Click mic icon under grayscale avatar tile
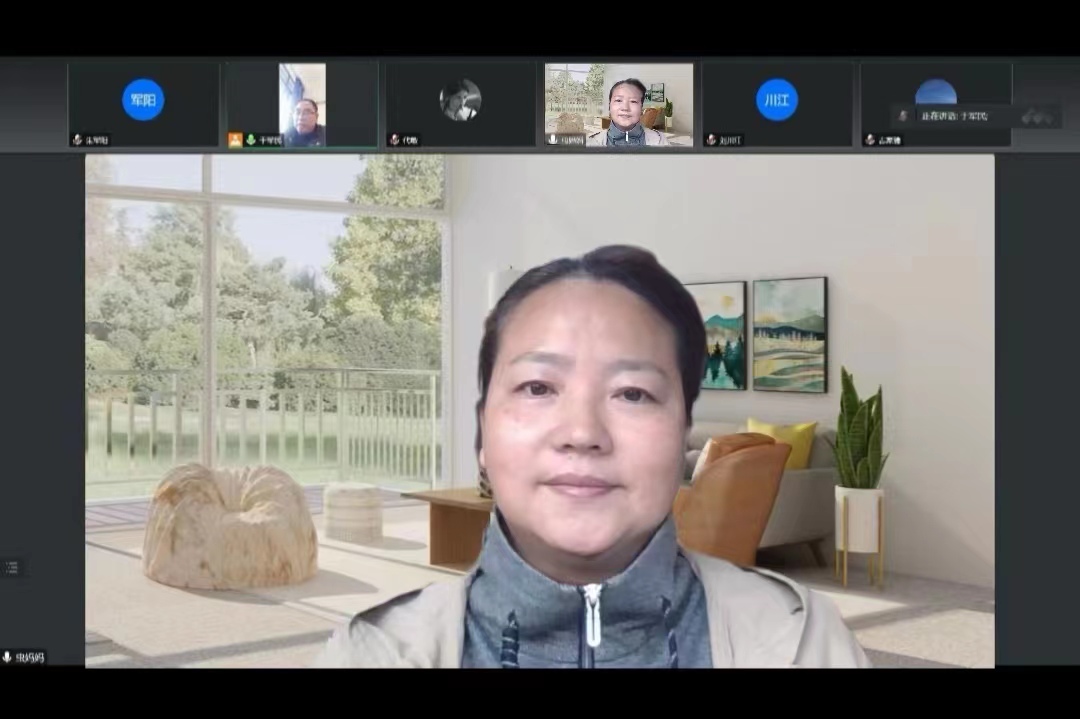Viewport: 1080px width, 719px height. [394, 140]
